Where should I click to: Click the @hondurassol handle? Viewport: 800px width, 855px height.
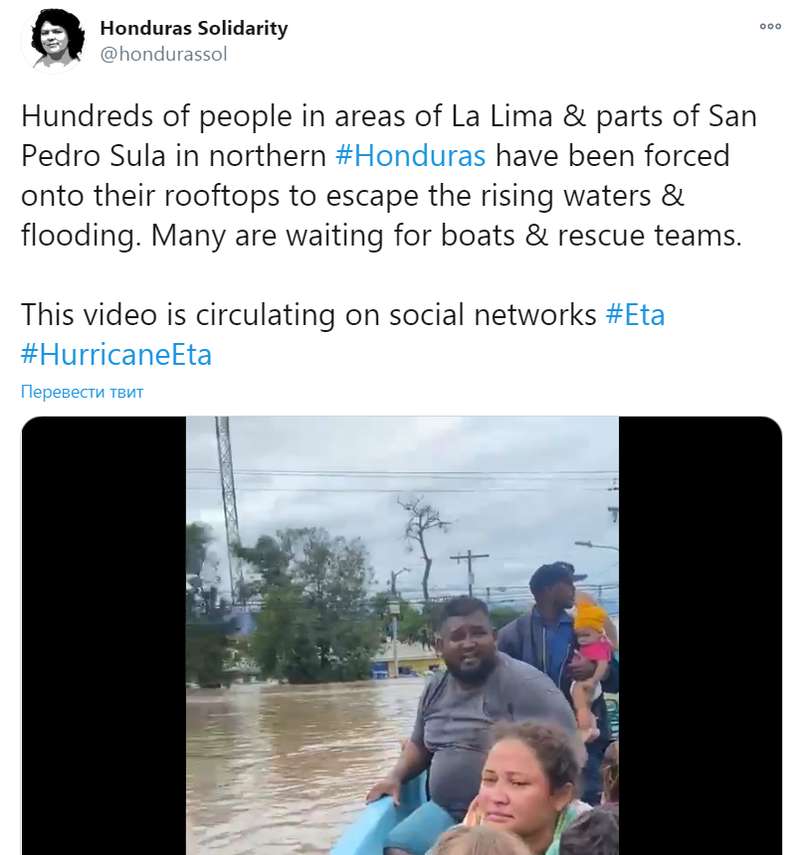[164, 54]
